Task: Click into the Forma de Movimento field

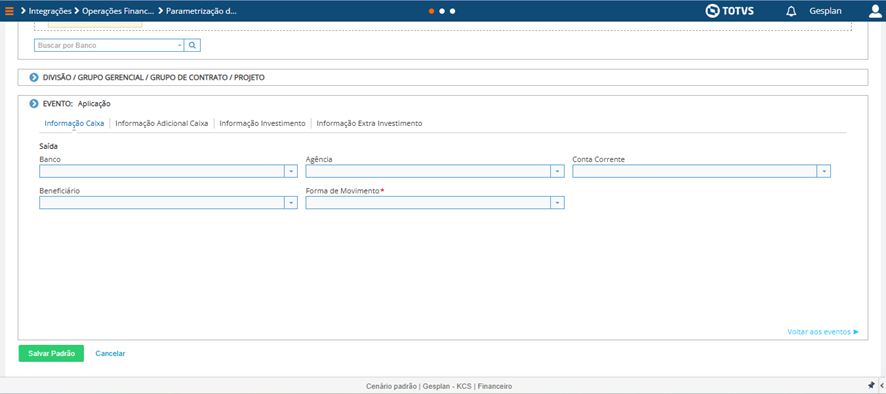Action: (x=428, y=203)
